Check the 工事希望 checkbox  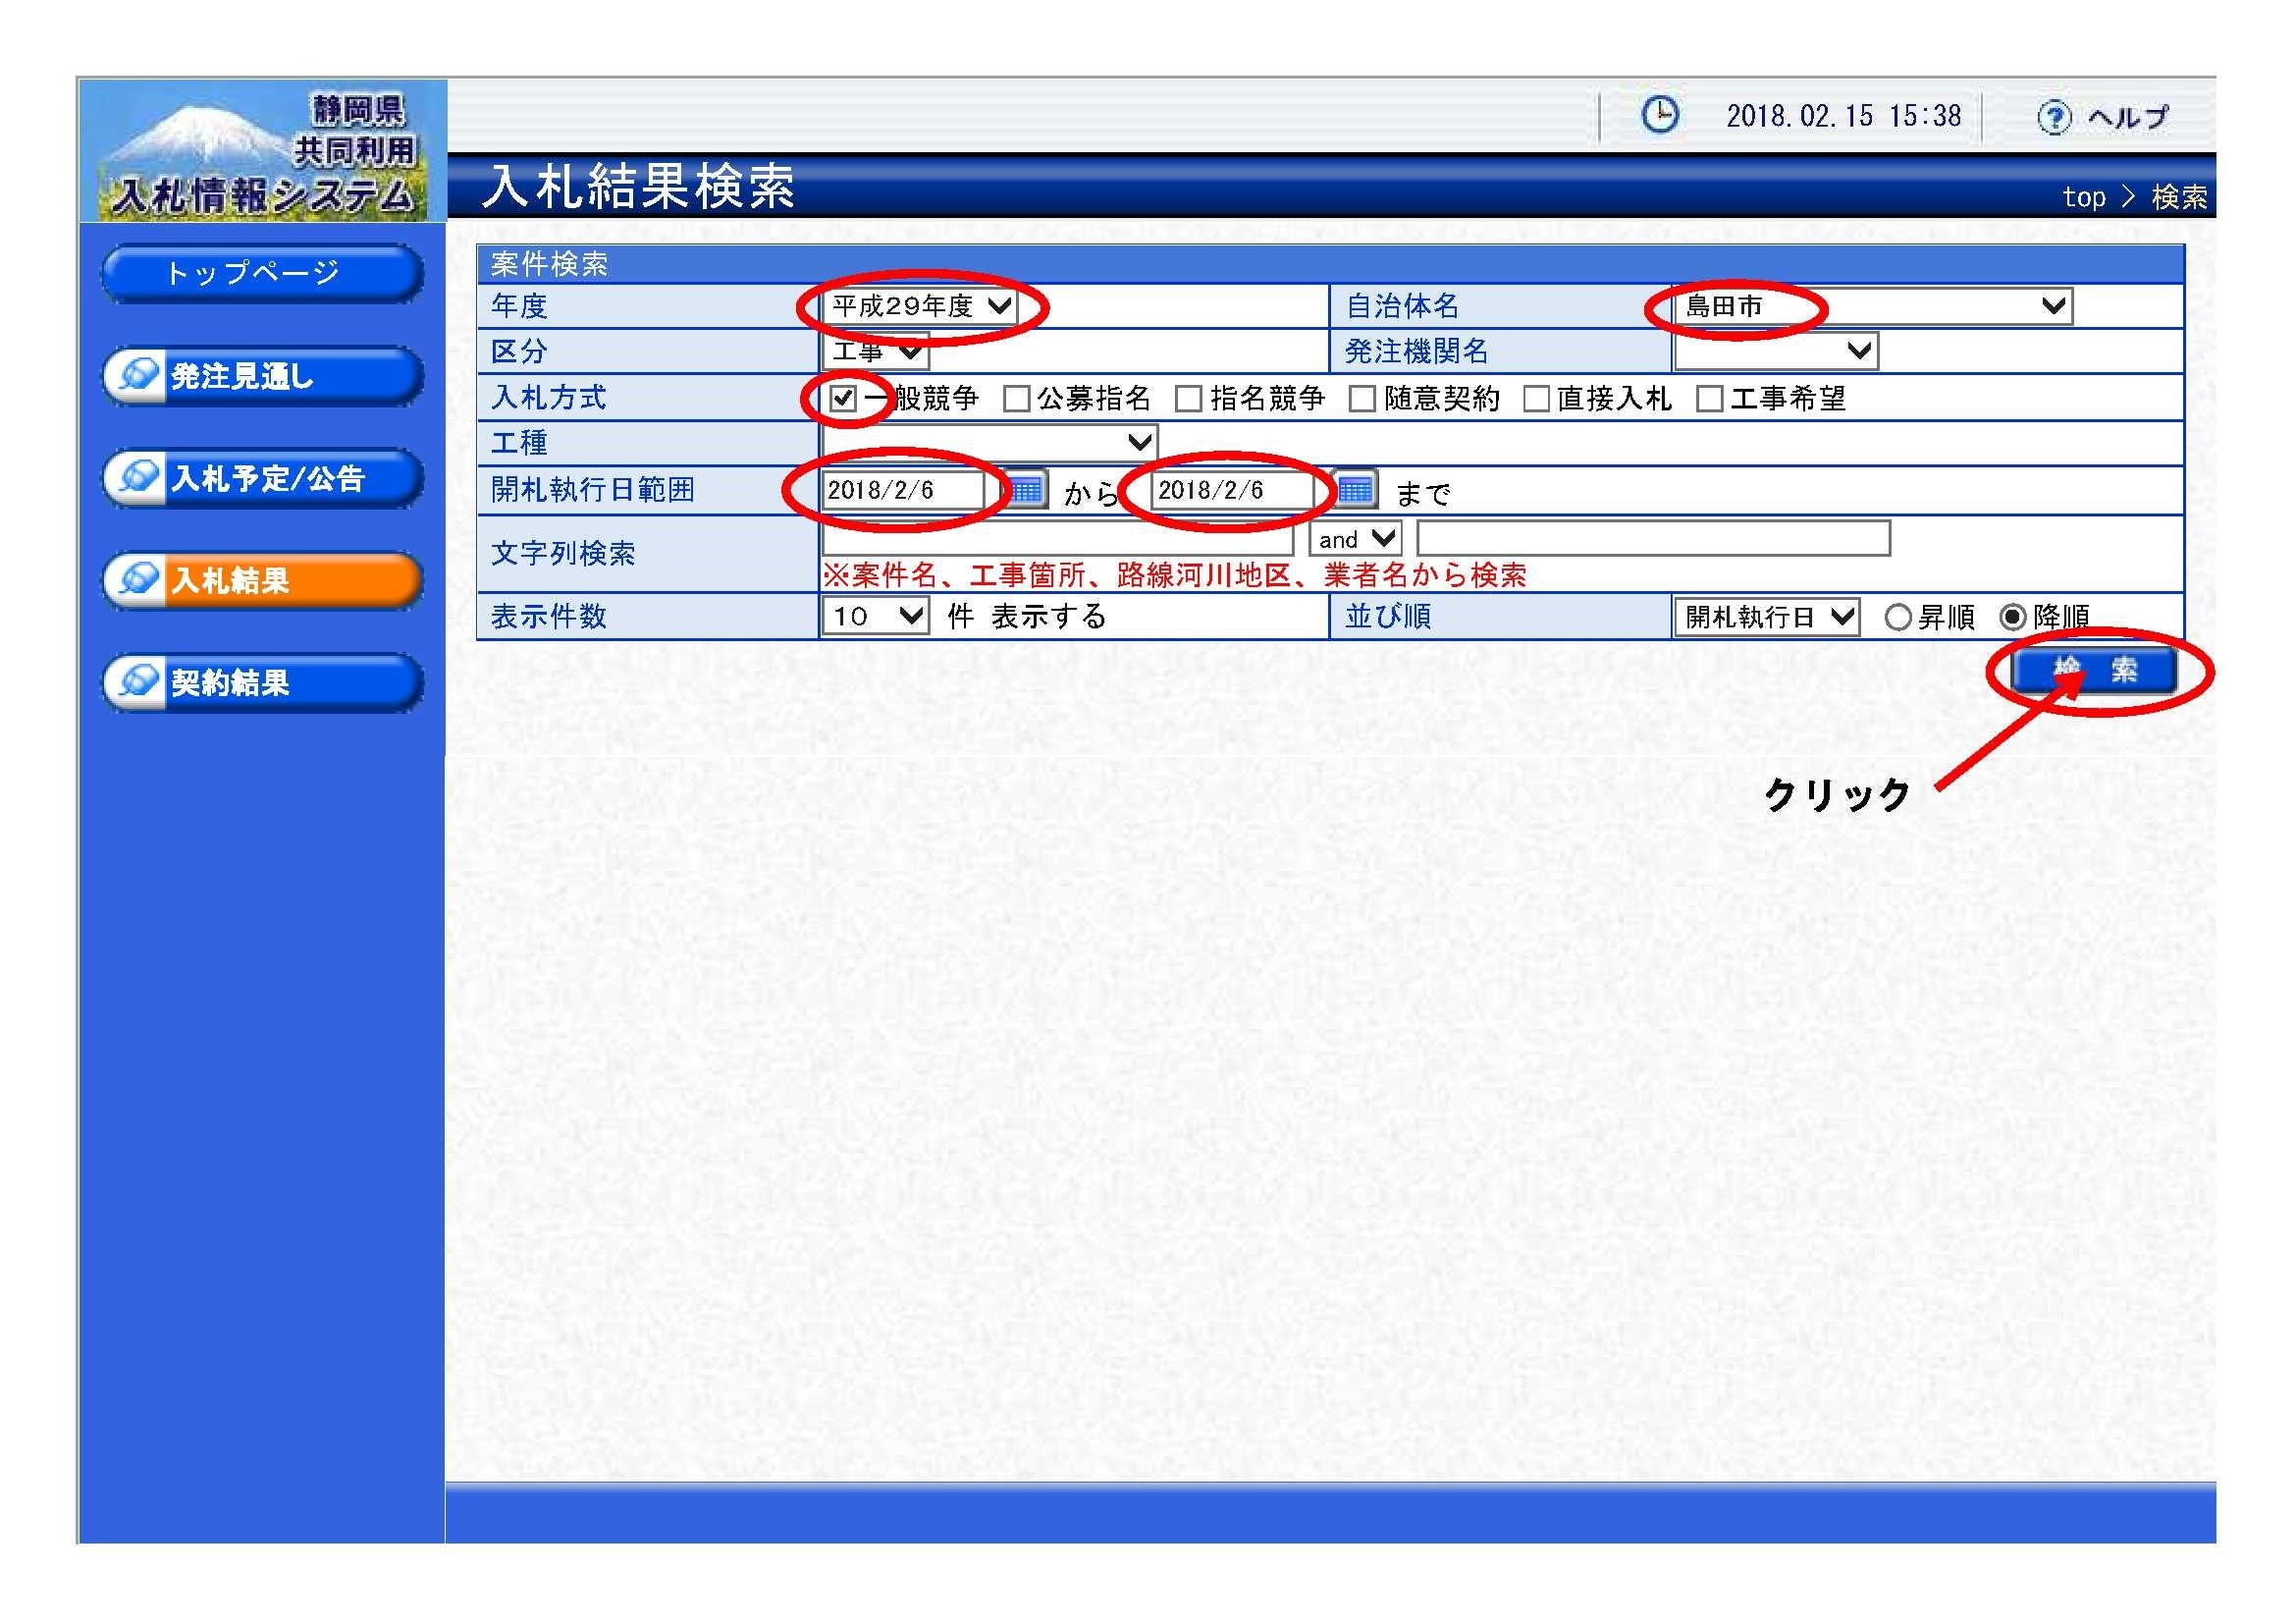[x=1710, y=398]
